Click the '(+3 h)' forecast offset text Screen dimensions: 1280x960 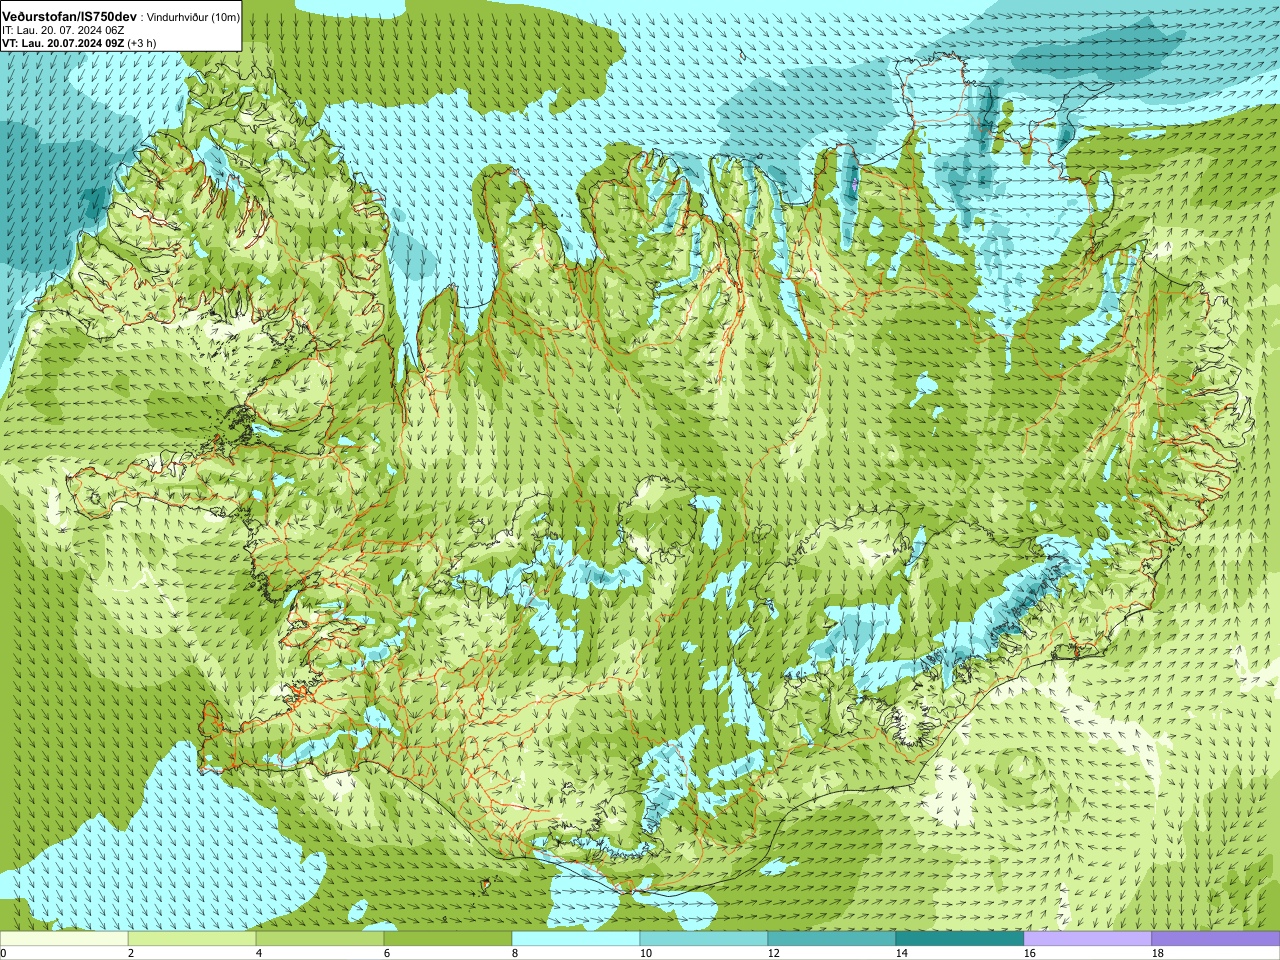[141, 43]
